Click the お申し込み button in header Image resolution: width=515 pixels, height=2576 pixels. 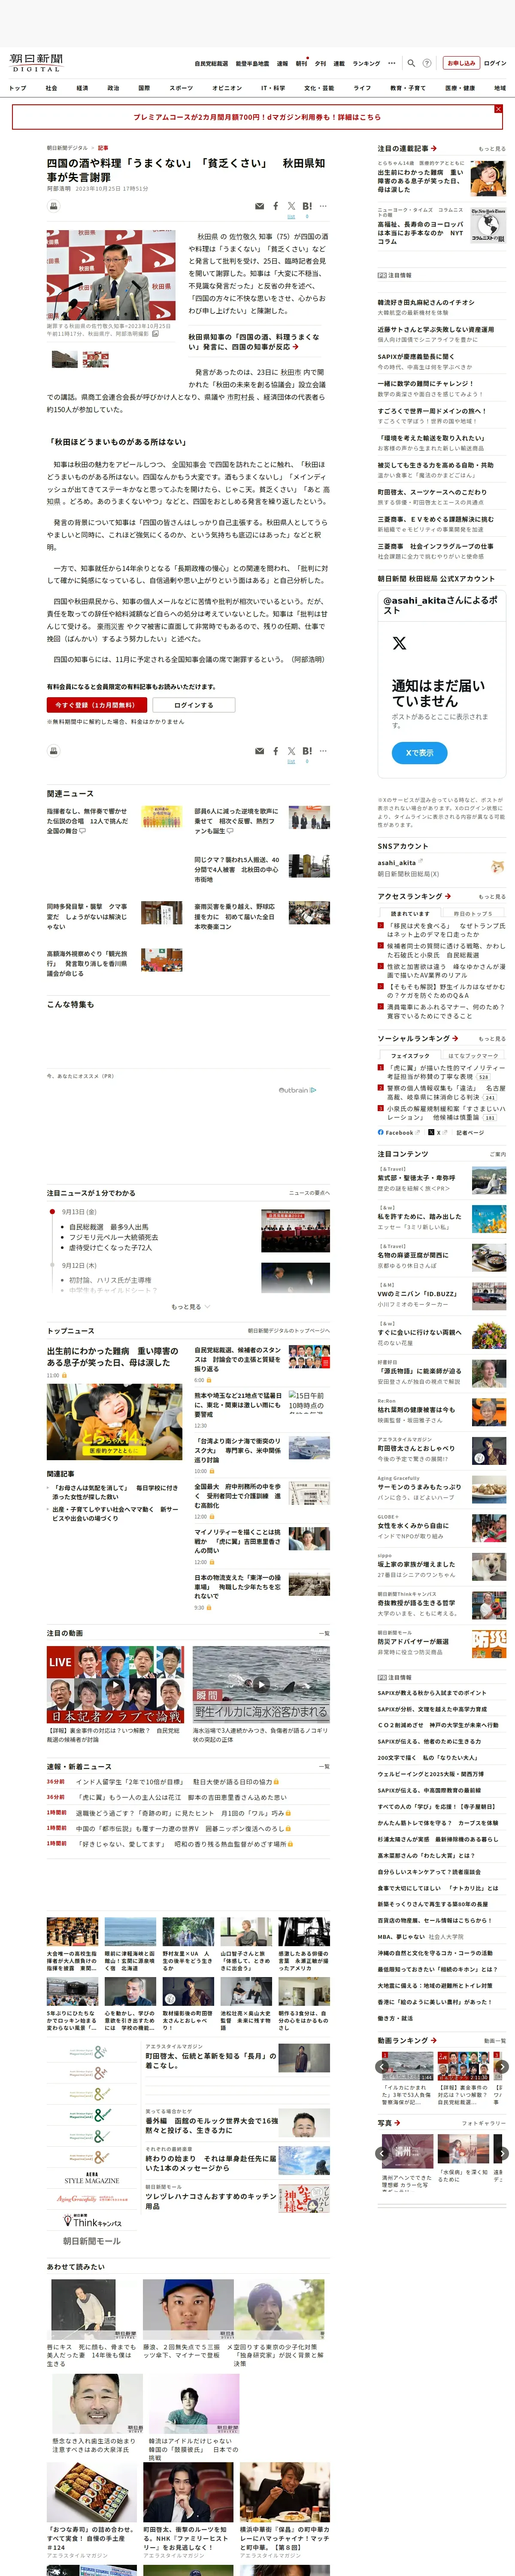[x=461, y=63]
